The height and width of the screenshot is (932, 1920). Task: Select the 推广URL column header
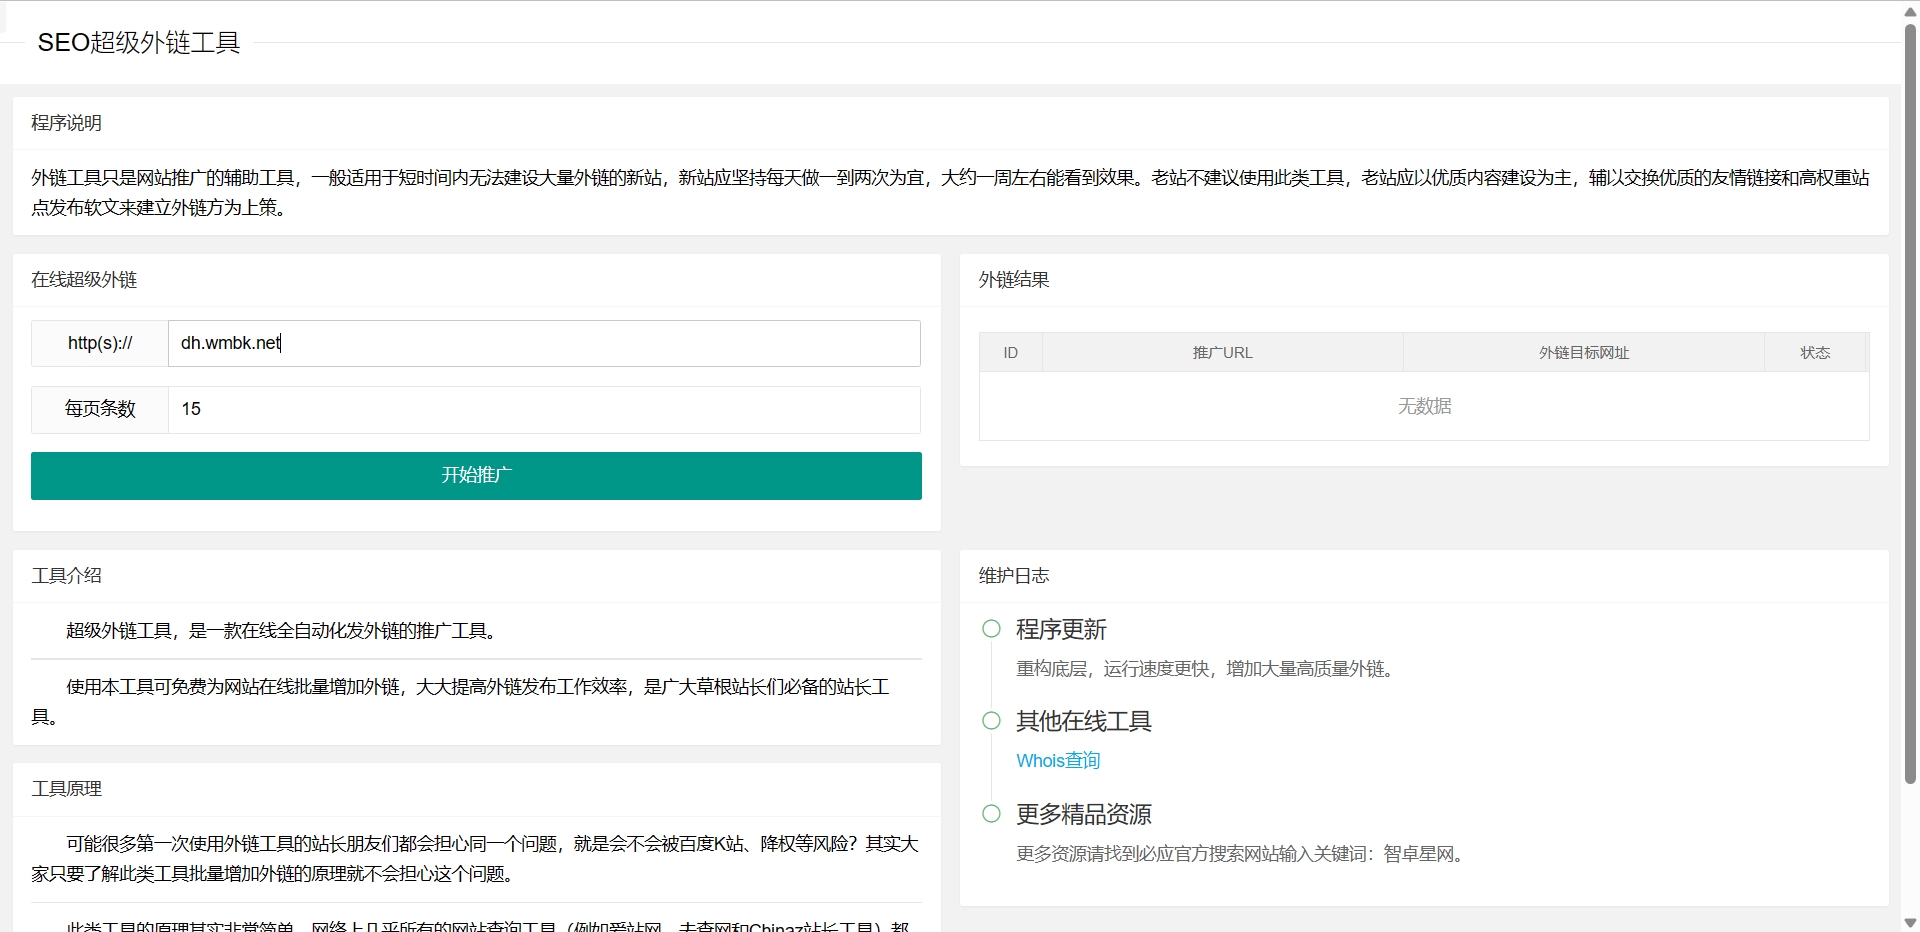pyautogui.click(x=1222, y=353)
